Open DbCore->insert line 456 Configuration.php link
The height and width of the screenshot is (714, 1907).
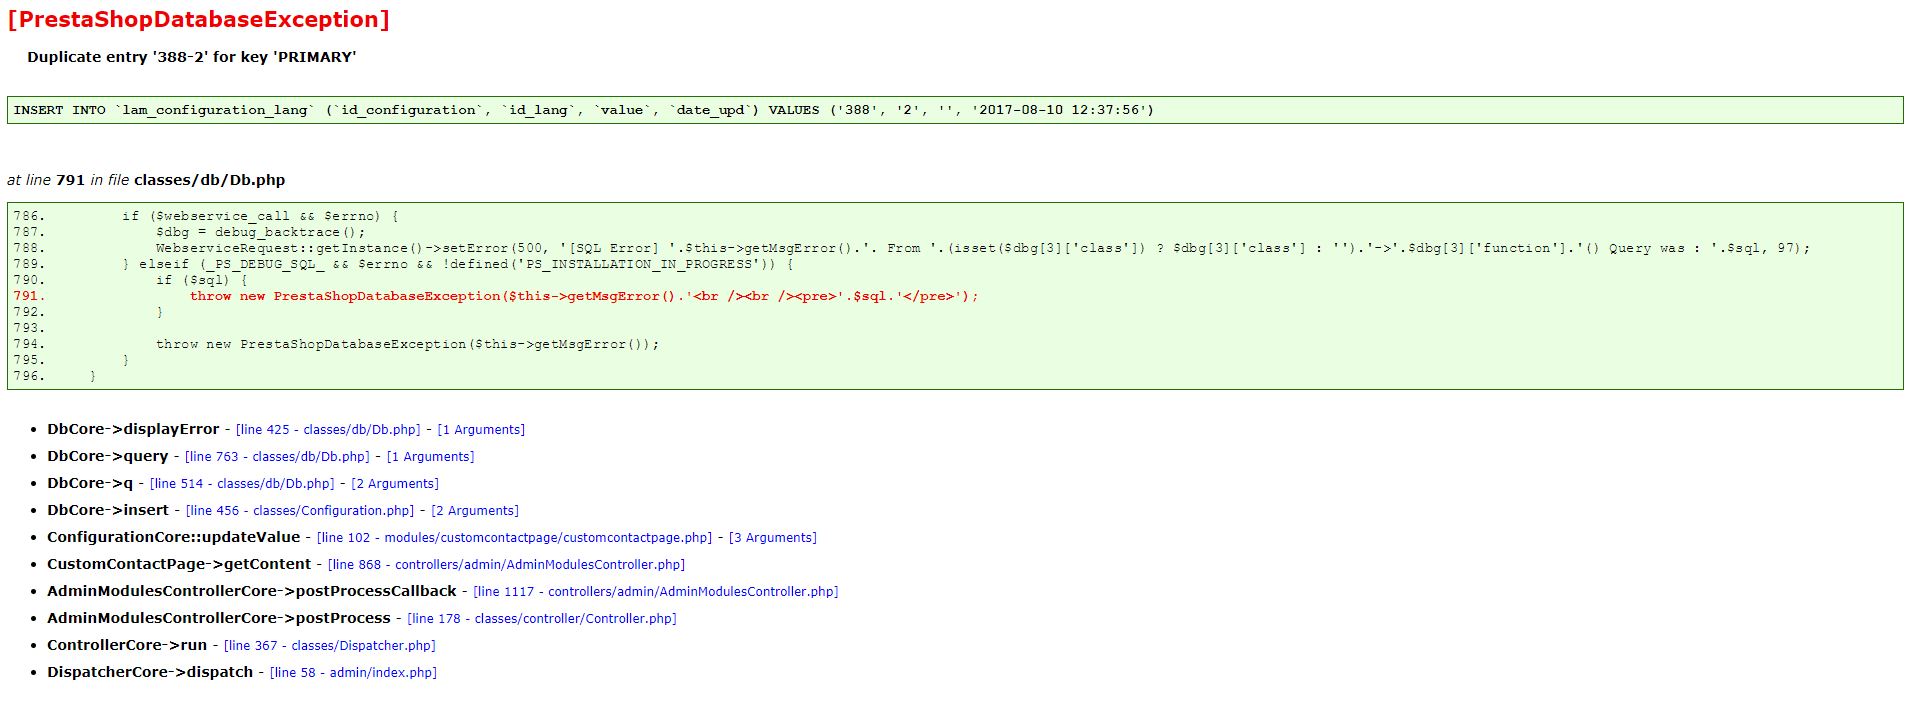pyautogui.click(x=300, y=511)
